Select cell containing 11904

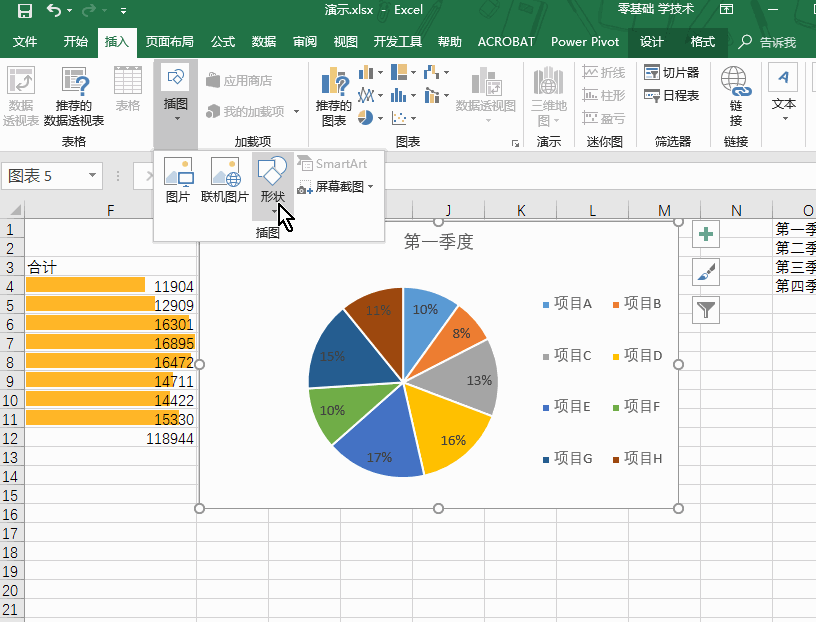(x=110, y=286)
